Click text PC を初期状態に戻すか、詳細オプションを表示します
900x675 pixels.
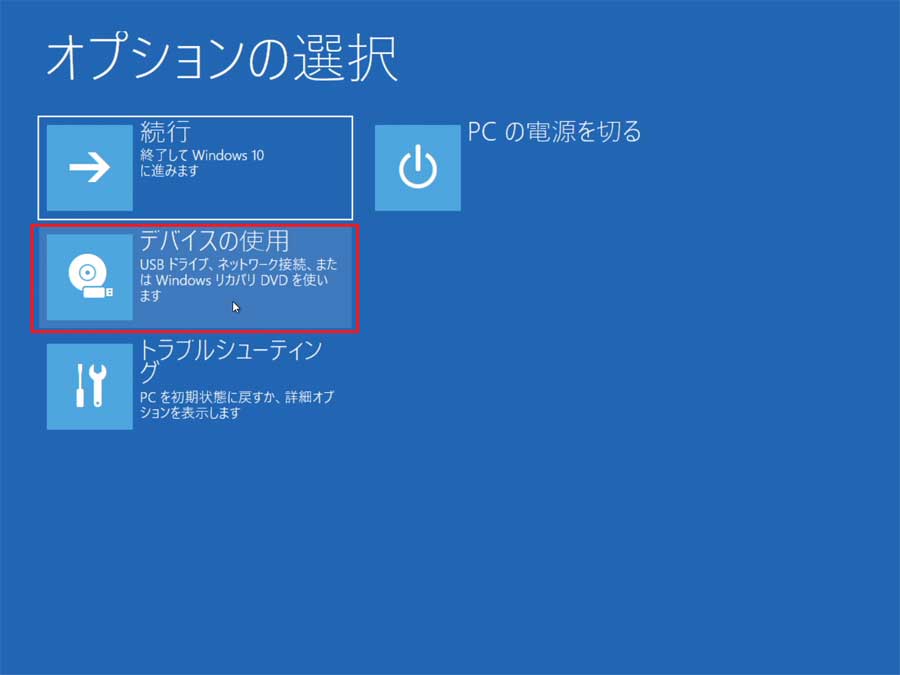pos(236,405)
